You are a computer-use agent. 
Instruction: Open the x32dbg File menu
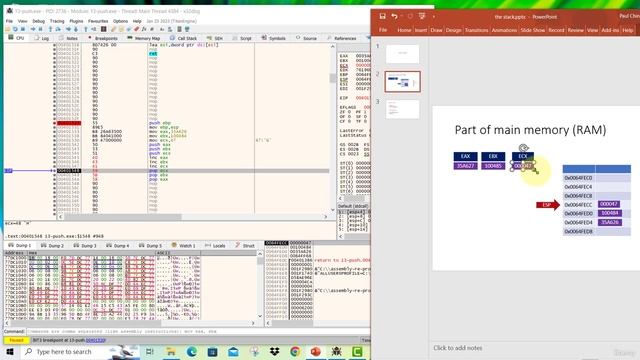[x=9, y=21]
